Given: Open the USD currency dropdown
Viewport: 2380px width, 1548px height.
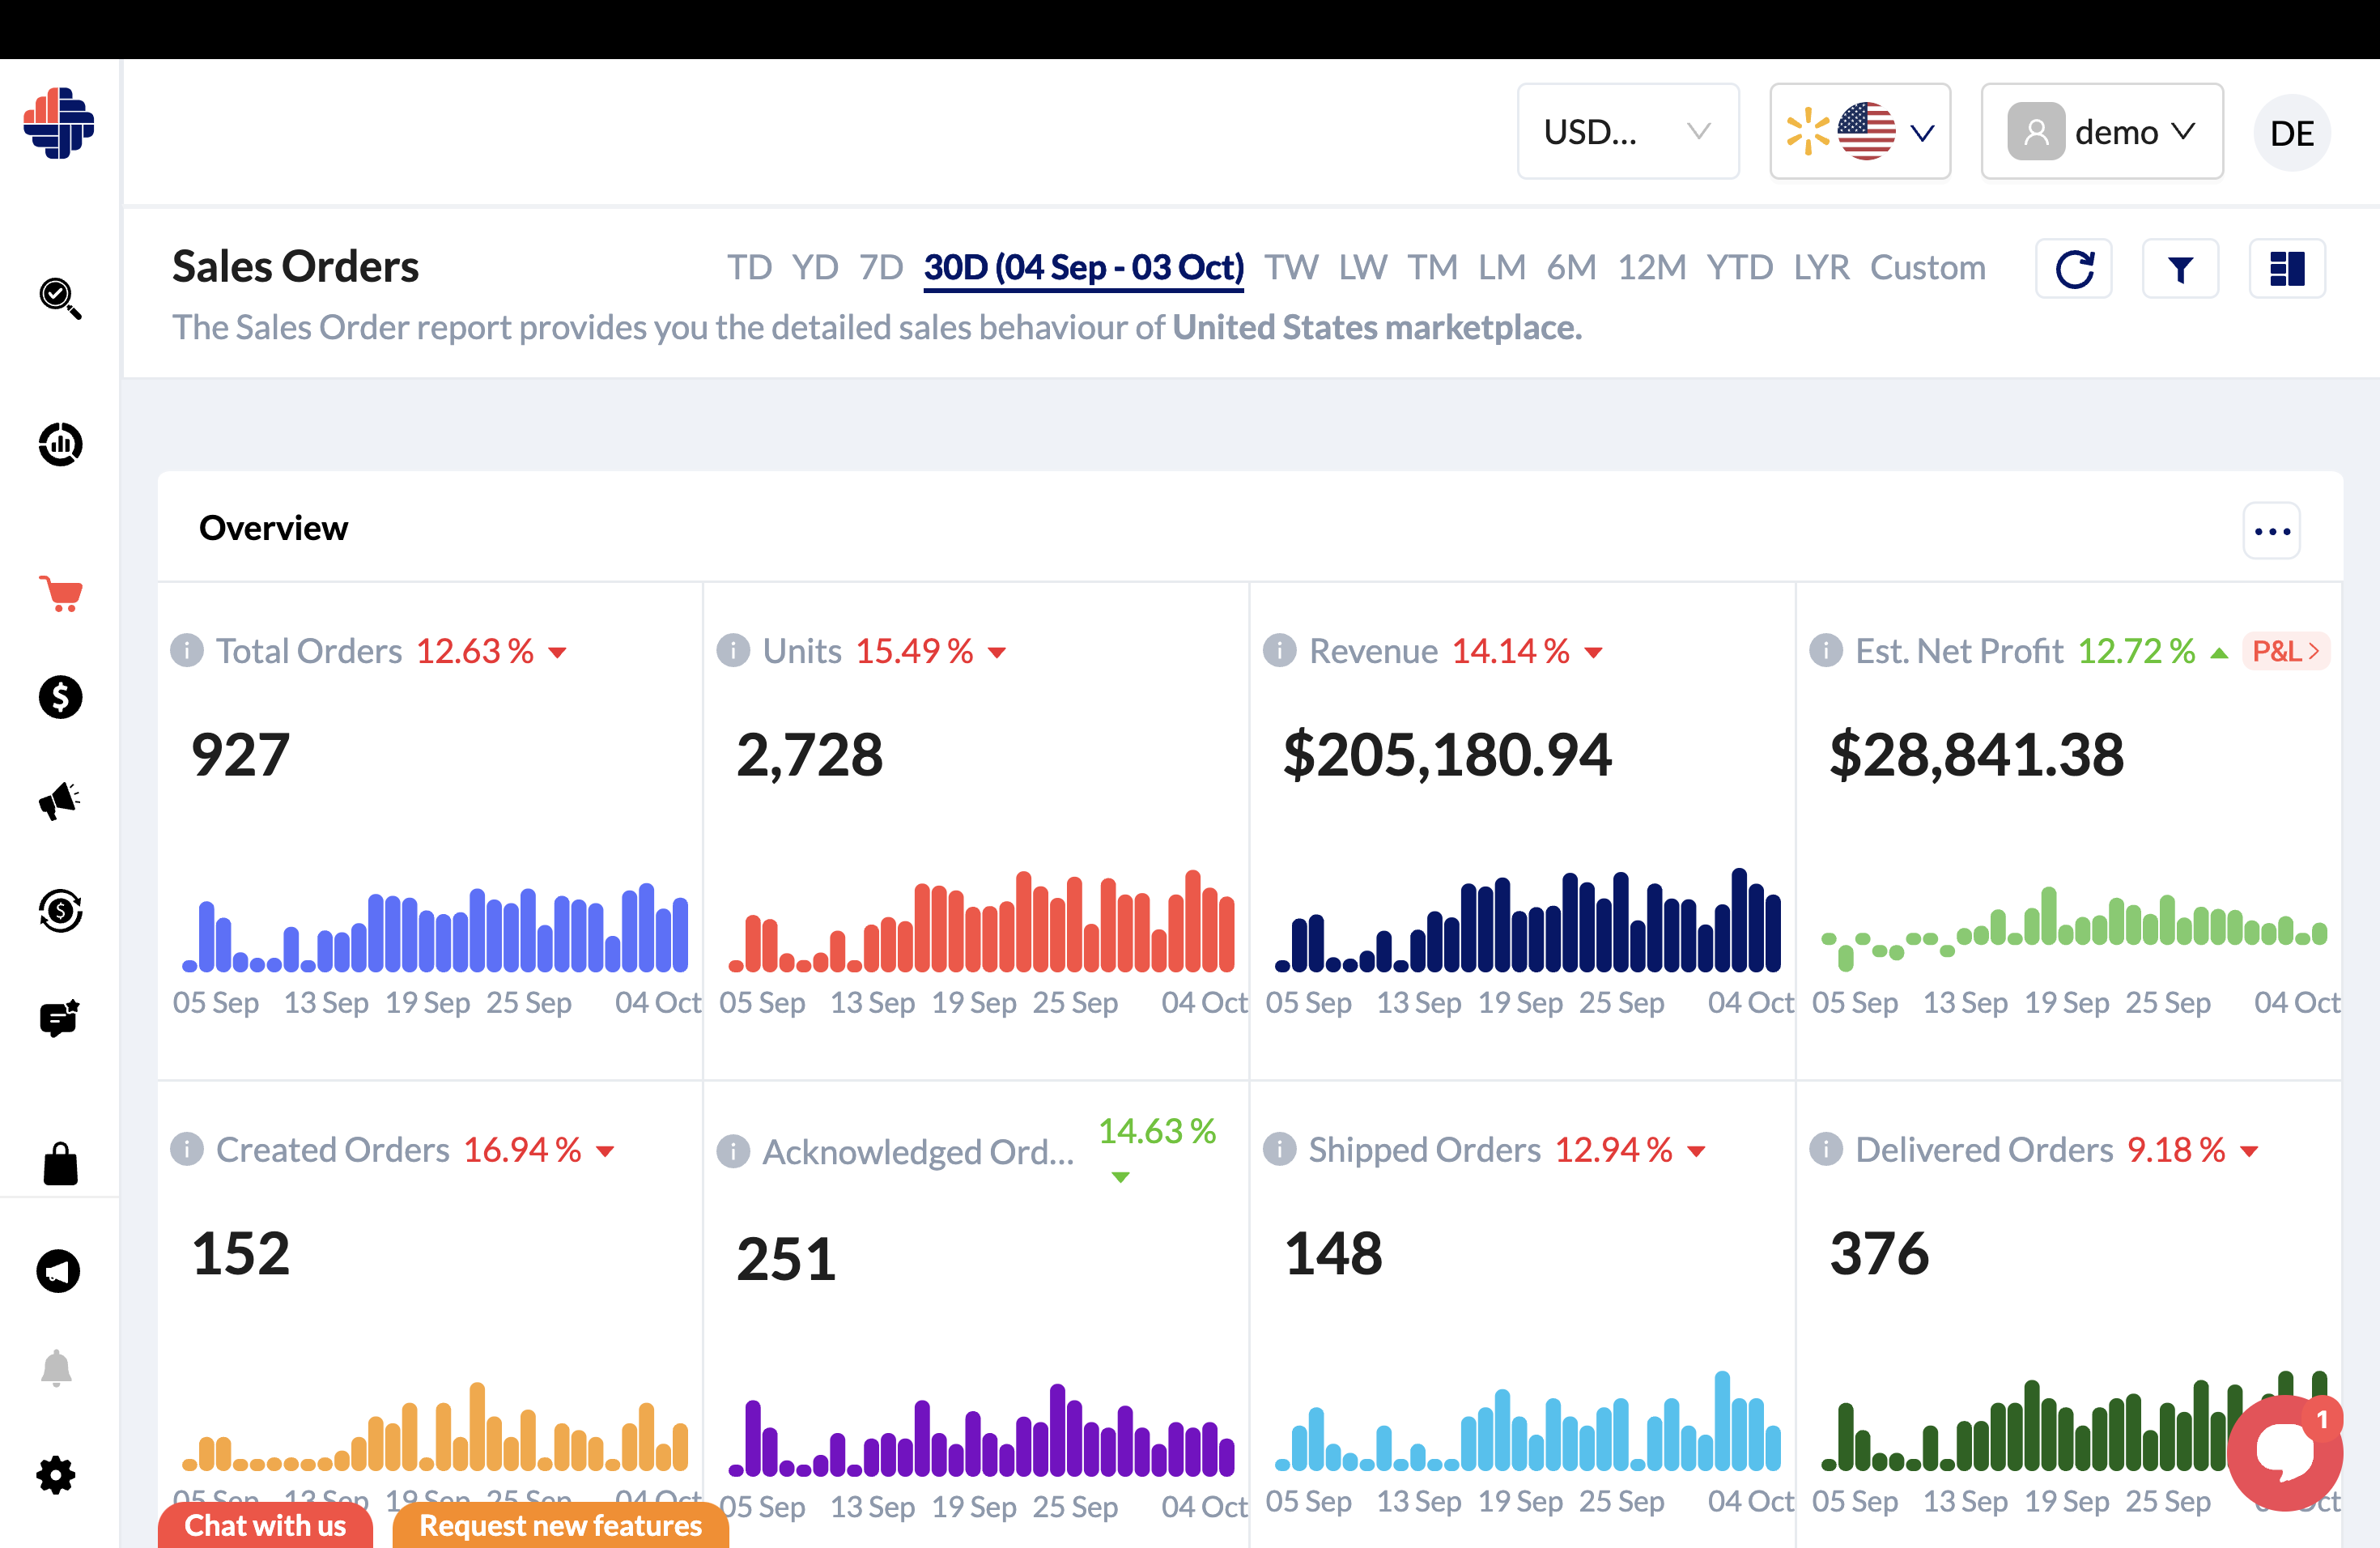Looking at the screenshot, I should point(1629,132).
